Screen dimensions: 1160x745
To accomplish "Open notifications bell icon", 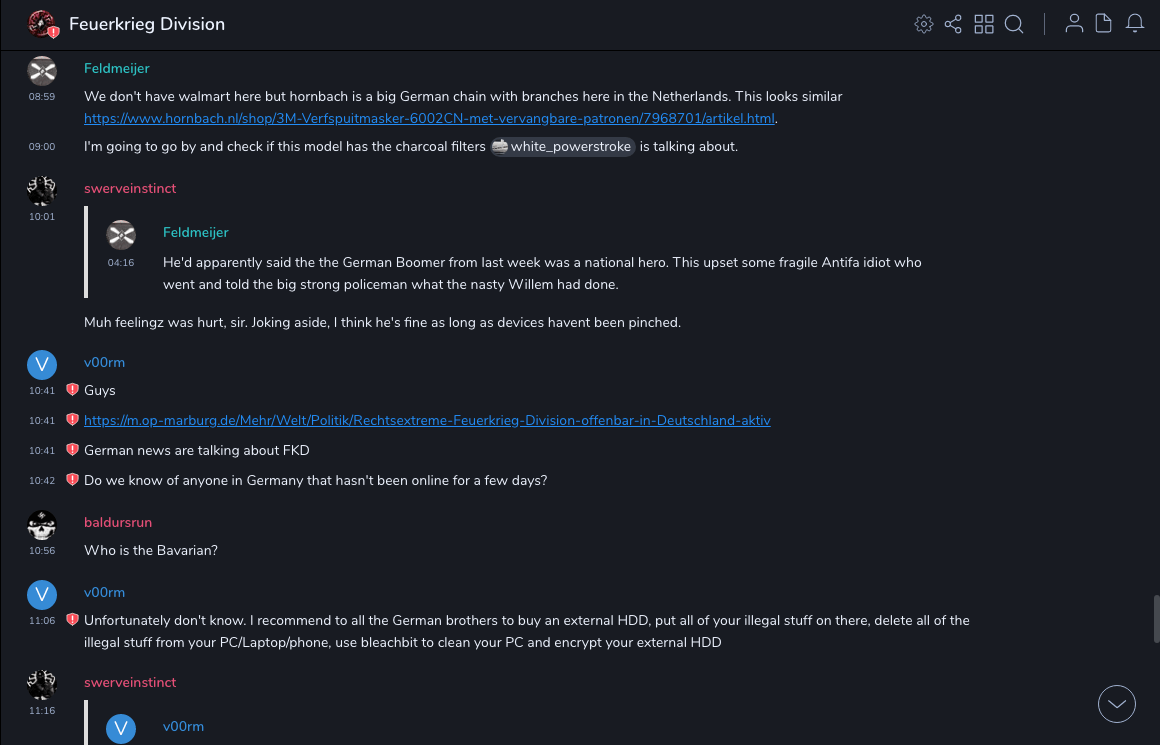I will pos(1135,24).
